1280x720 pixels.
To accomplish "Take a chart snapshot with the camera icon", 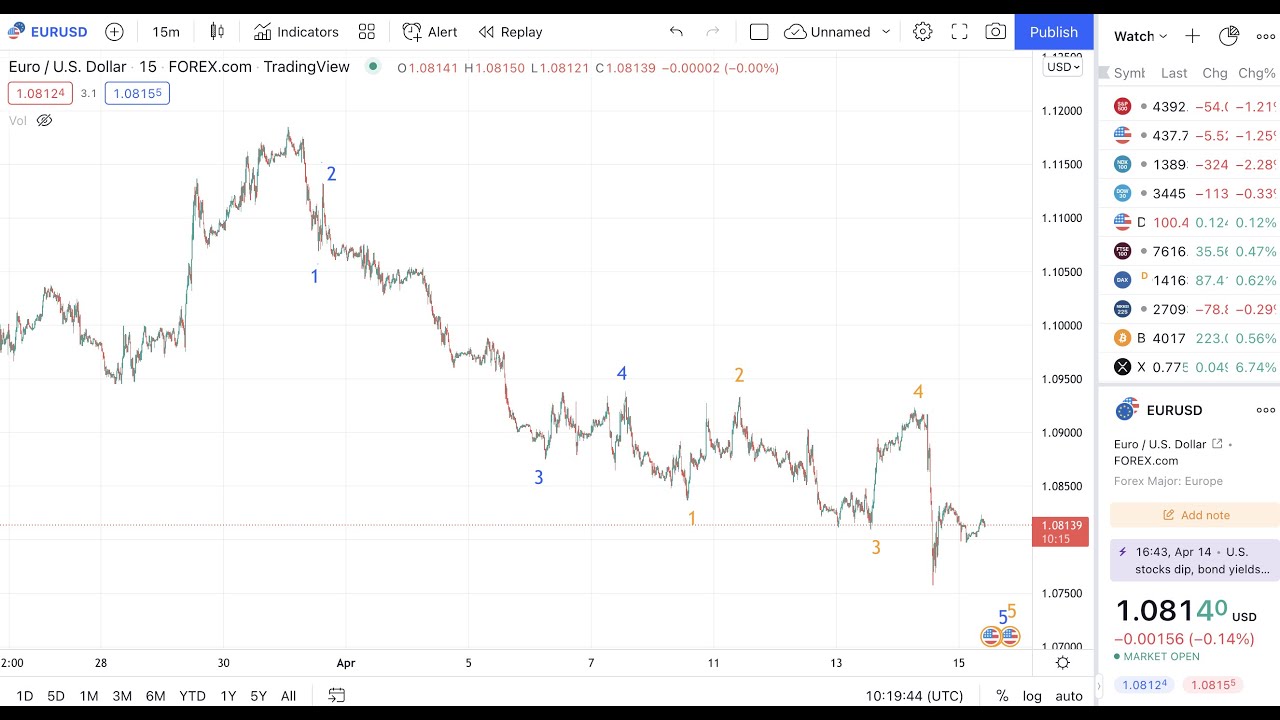I will [996, 32].
